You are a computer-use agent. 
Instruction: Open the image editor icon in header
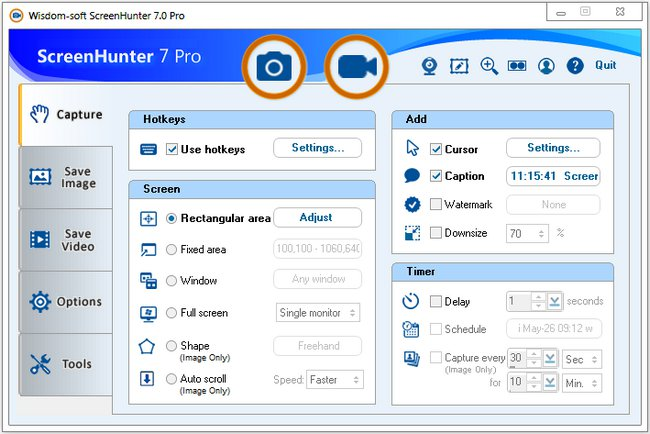[x=459, y=66]
